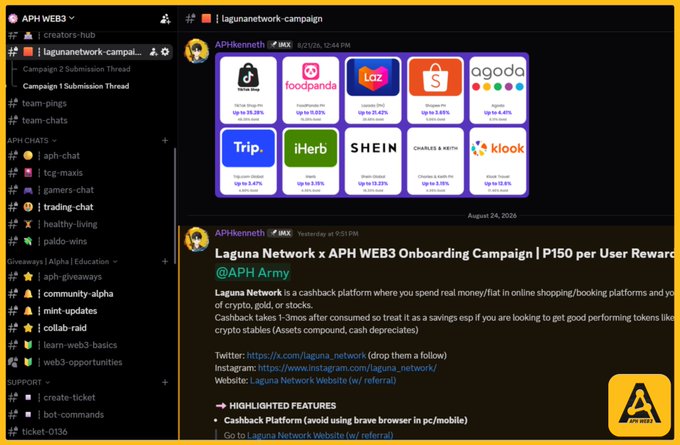This screenshot has width=680, height=445.
Task: Add channel to Giveaways Alpha Education category
Action: coord(165,262)
